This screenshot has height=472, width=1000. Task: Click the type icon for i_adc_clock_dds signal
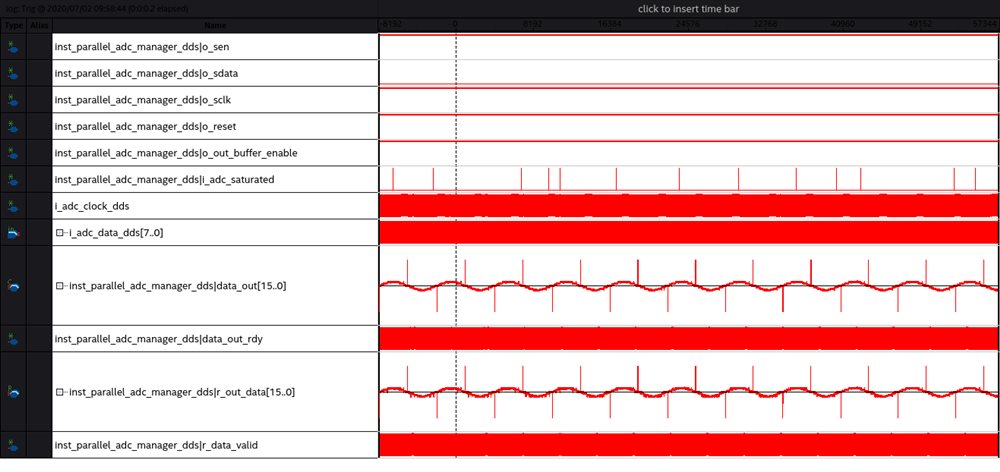click(x=13, y=206)
